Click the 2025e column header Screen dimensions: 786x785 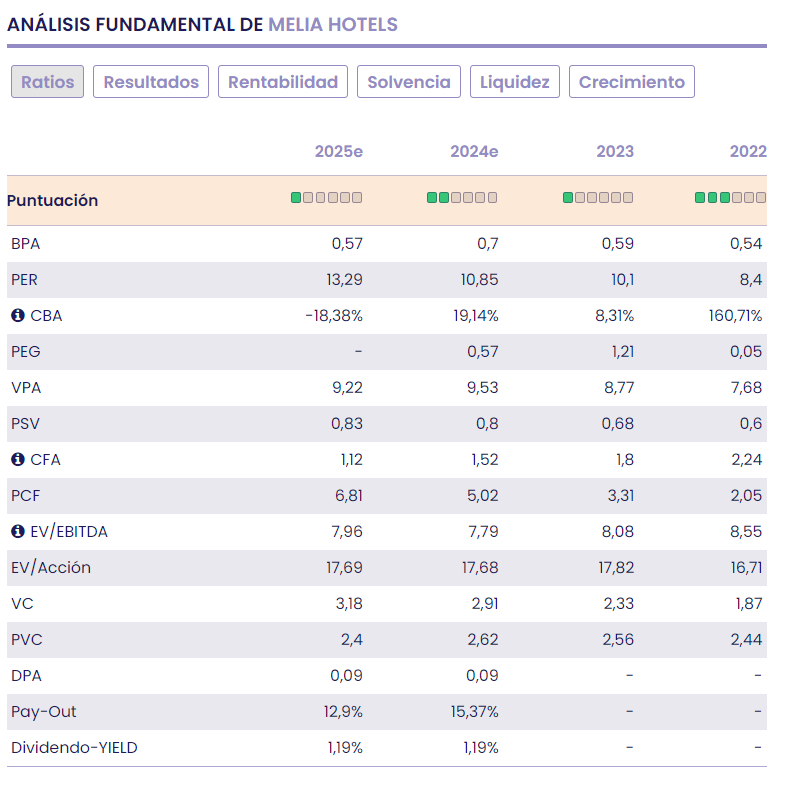click(x=338, y=152)
